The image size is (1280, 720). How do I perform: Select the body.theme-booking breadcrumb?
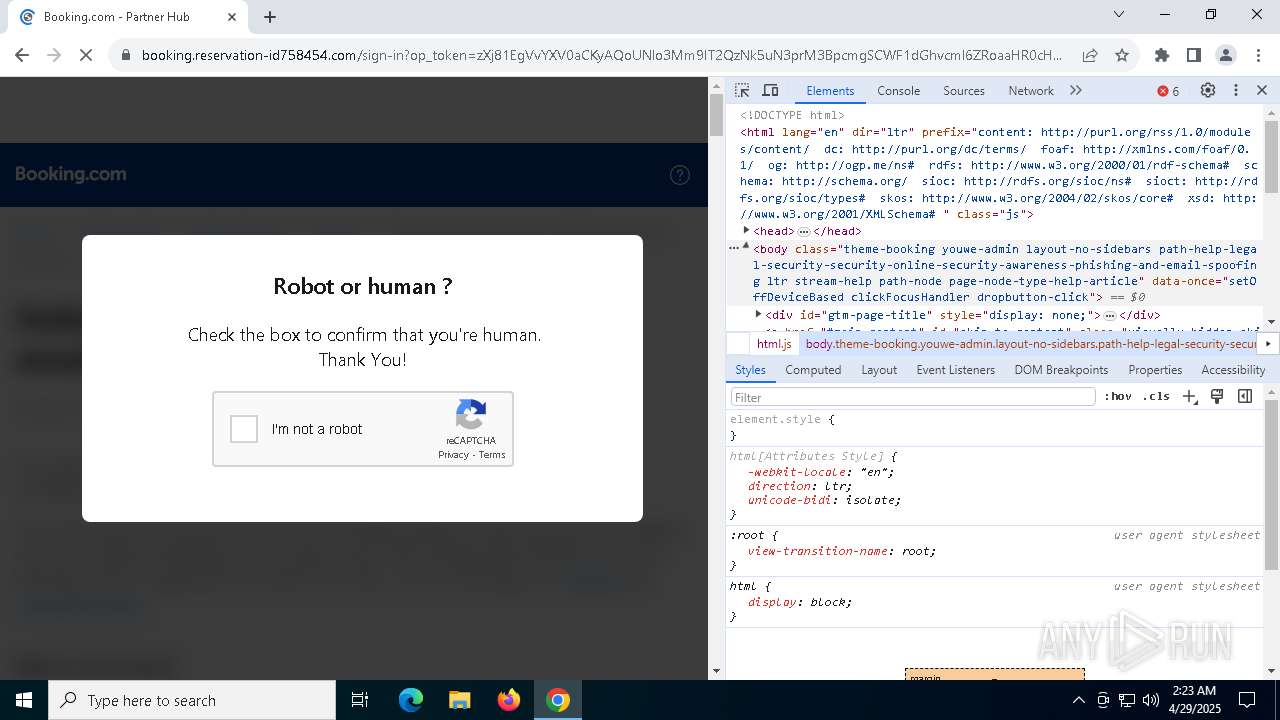point(1030,344)
